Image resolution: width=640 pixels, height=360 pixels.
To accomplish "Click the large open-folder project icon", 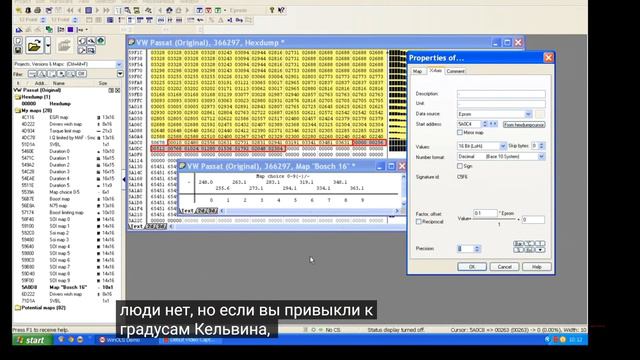I will tap(34, 45).
